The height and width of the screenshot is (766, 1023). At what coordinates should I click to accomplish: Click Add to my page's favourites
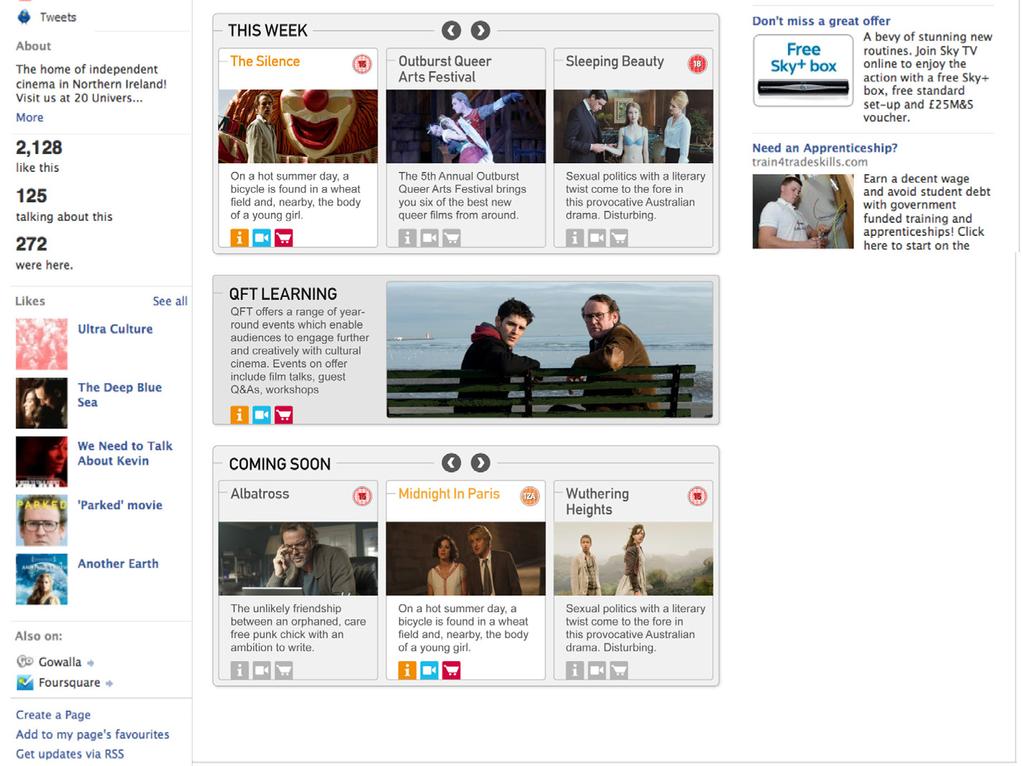pos(92,734)
